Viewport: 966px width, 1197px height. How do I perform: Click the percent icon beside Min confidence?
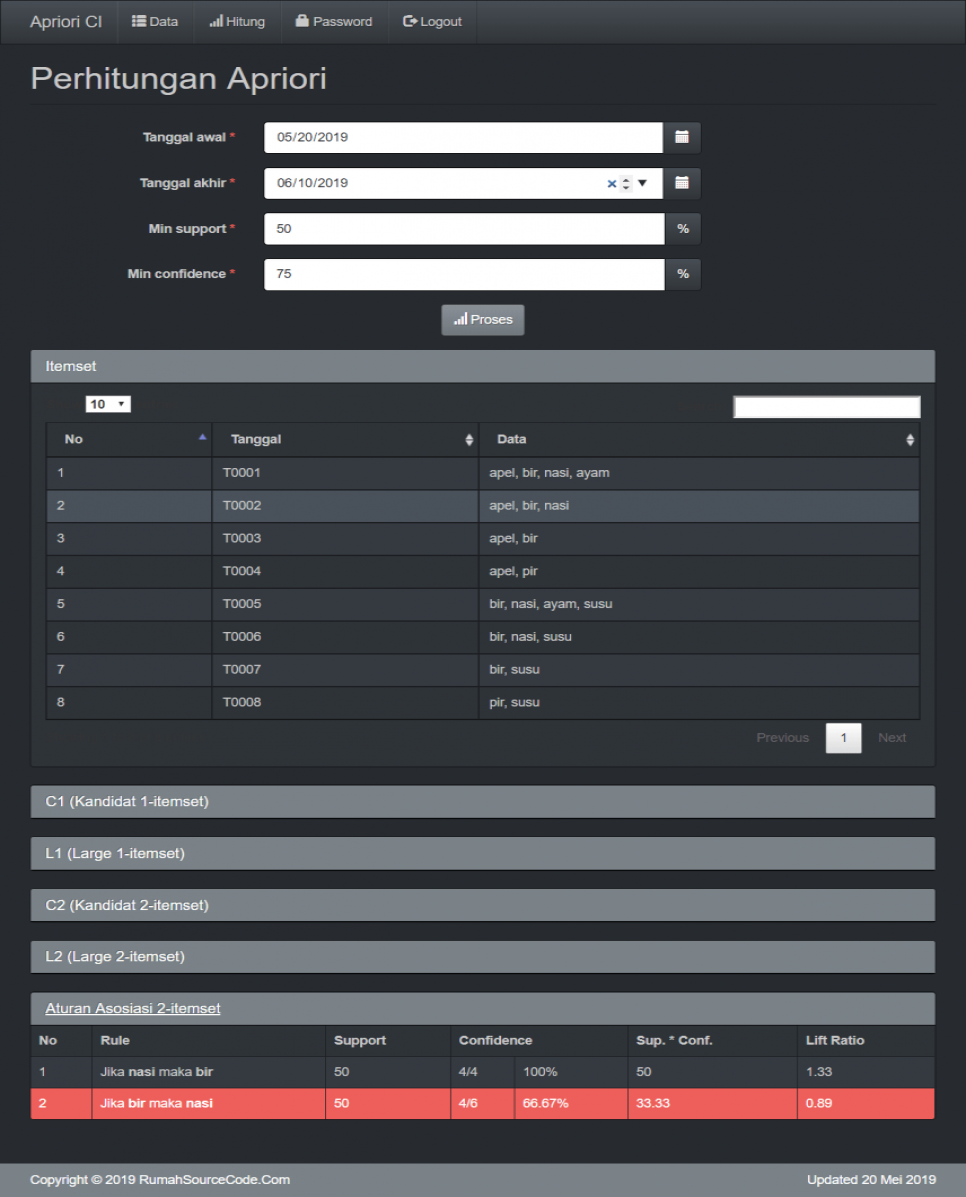(682, 273)
